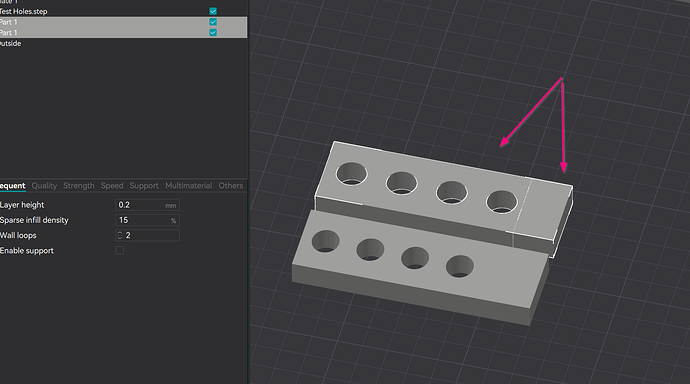This screenshot has height=384, width=690.
Task: Select the Frequent settings tab
Action: pos(12,186)
